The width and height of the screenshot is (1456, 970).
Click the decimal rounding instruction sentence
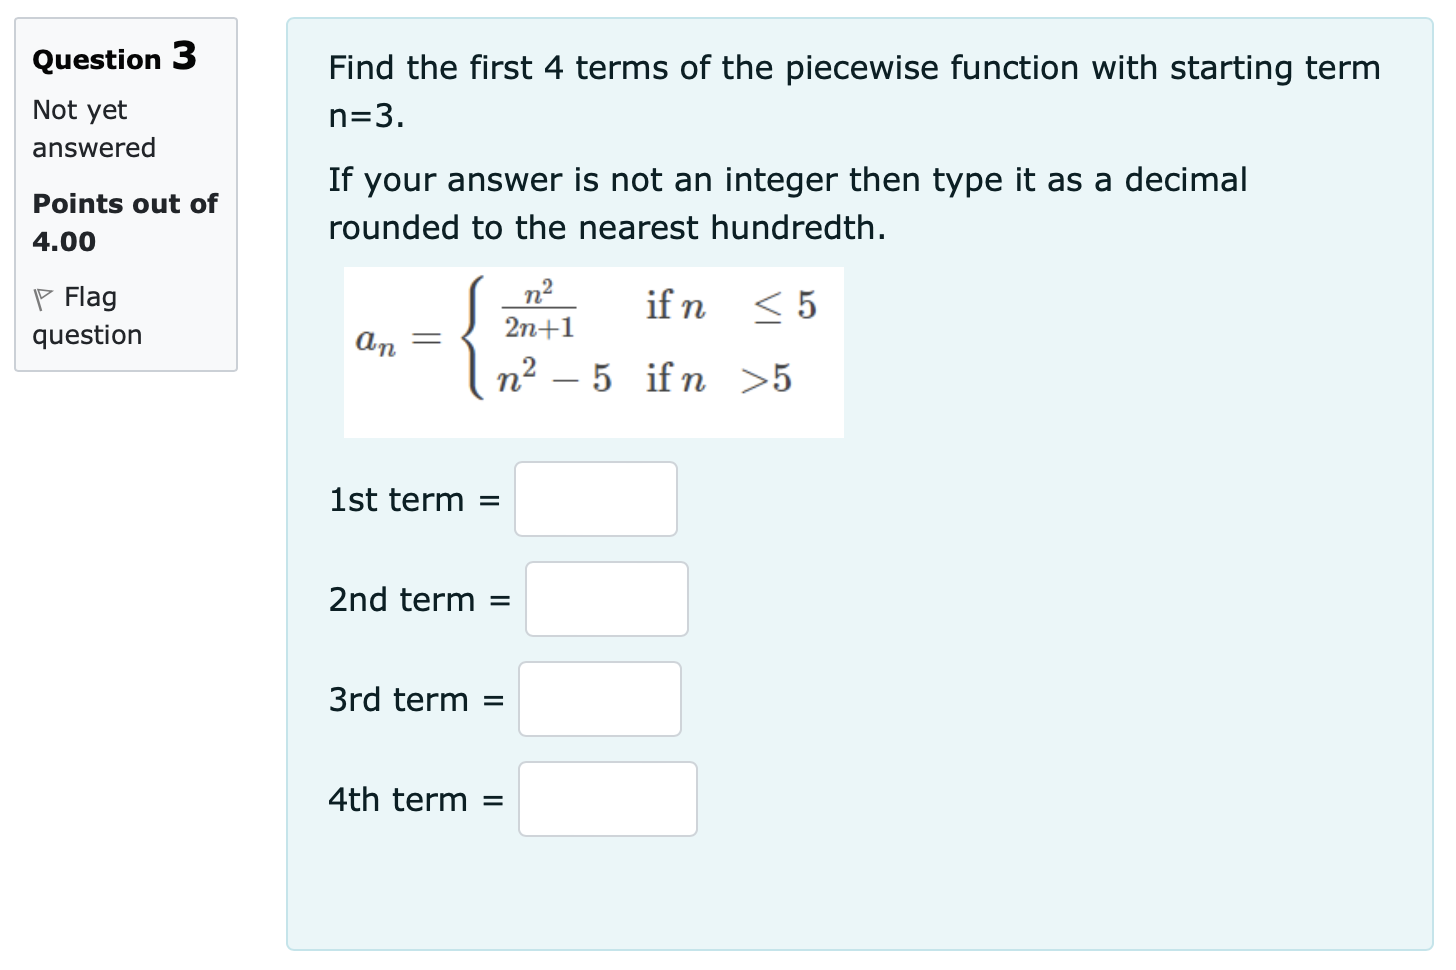point(786,203)
